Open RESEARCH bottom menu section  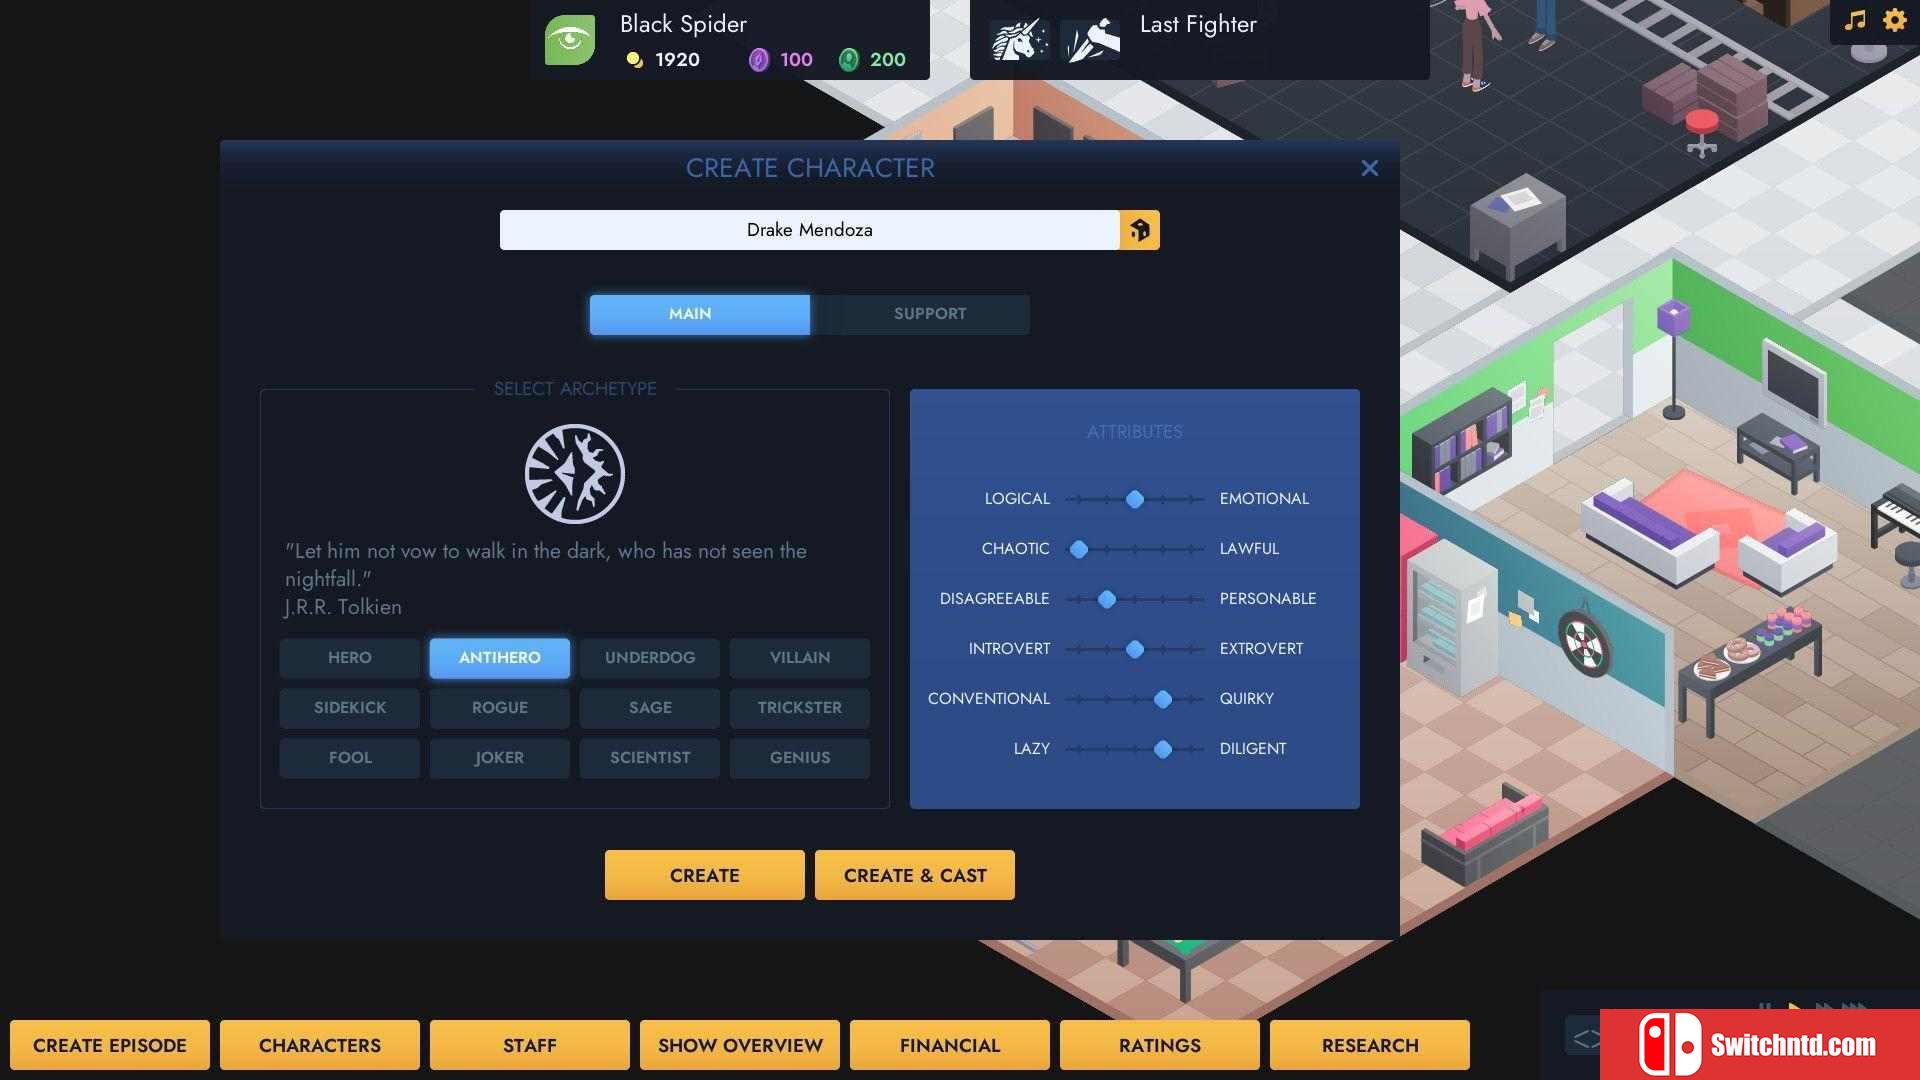click(x=1369, y=1044)
